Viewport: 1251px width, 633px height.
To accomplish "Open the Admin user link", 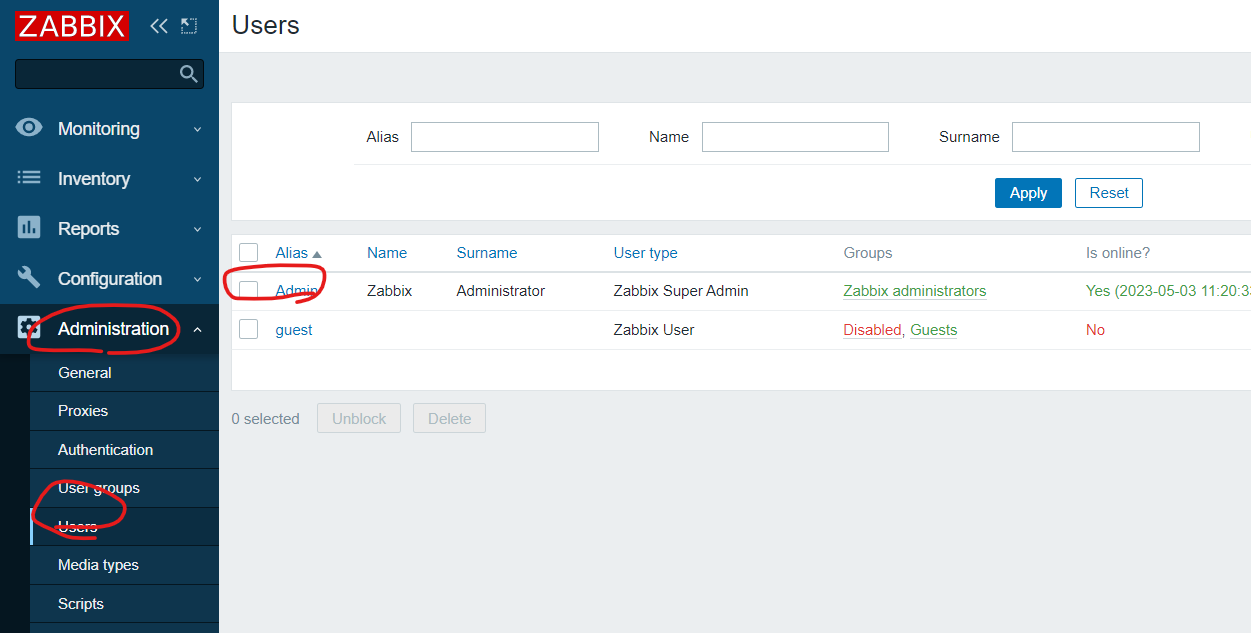I will (297, 291).
